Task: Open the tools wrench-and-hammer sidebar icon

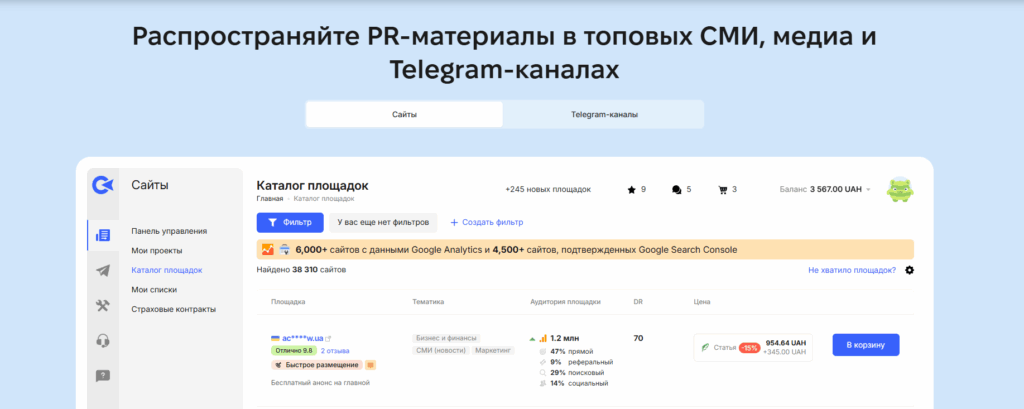Action: tap(103, 306)
